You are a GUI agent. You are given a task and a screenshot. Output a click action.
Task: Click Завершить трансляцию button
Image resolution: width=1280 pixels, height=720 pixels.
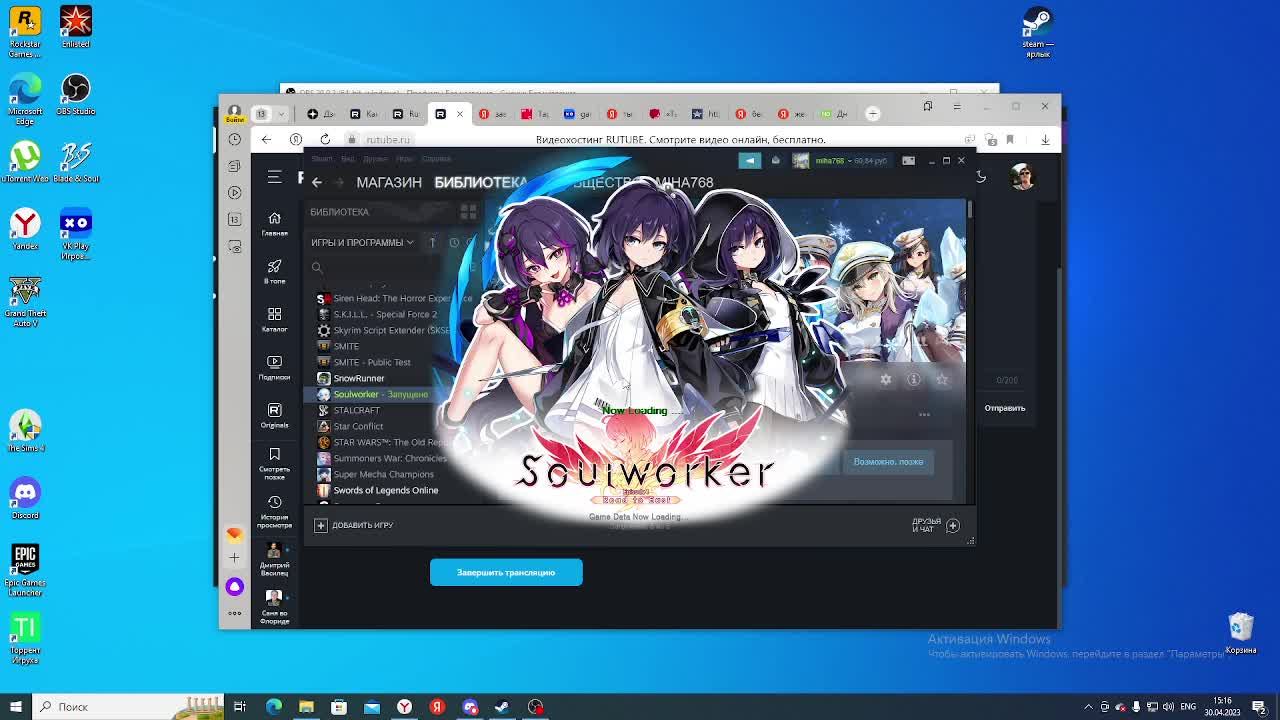506,572
